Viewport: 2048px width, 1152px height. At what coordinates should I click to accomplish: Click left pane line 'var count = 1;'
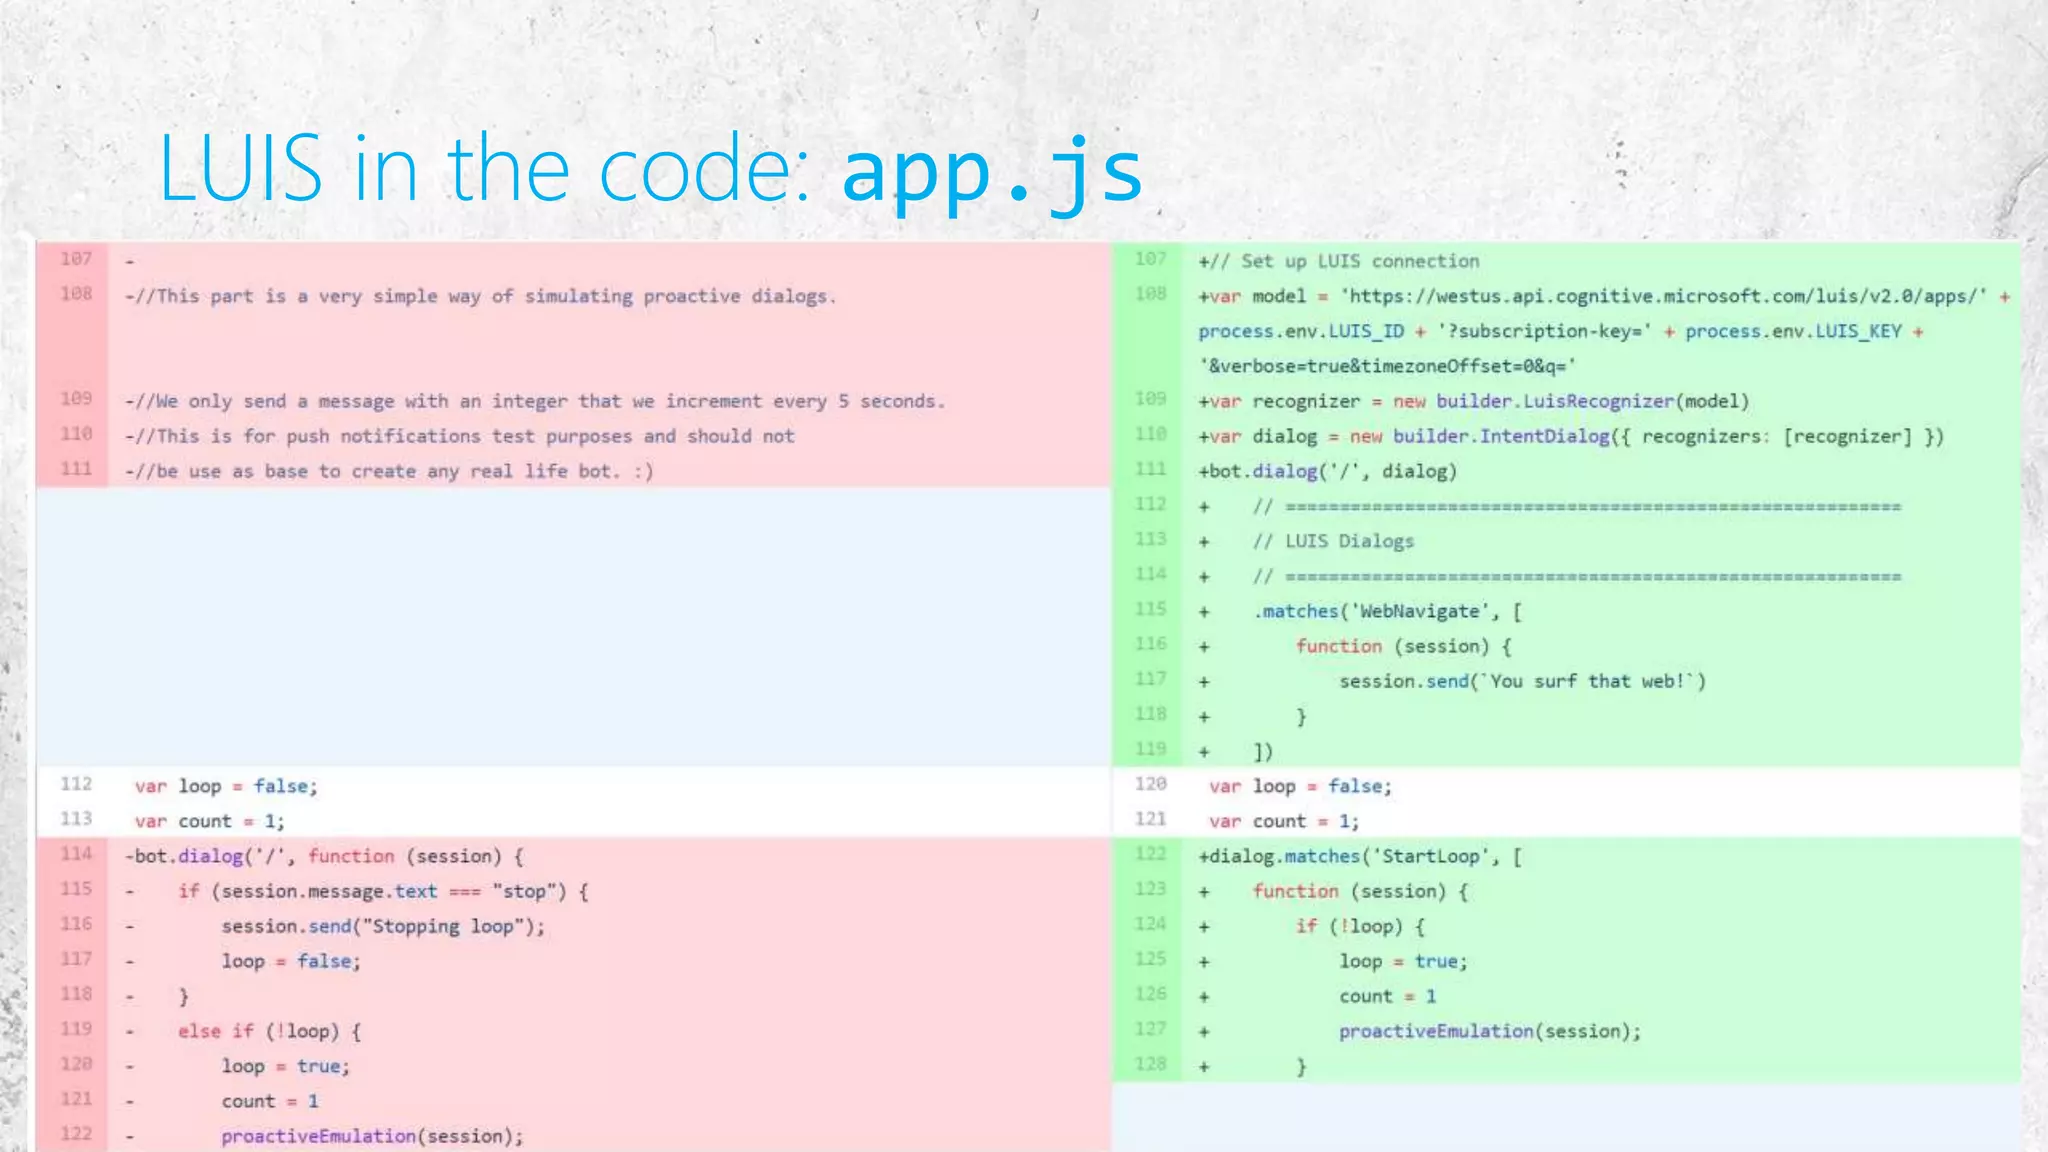[210, 821]
